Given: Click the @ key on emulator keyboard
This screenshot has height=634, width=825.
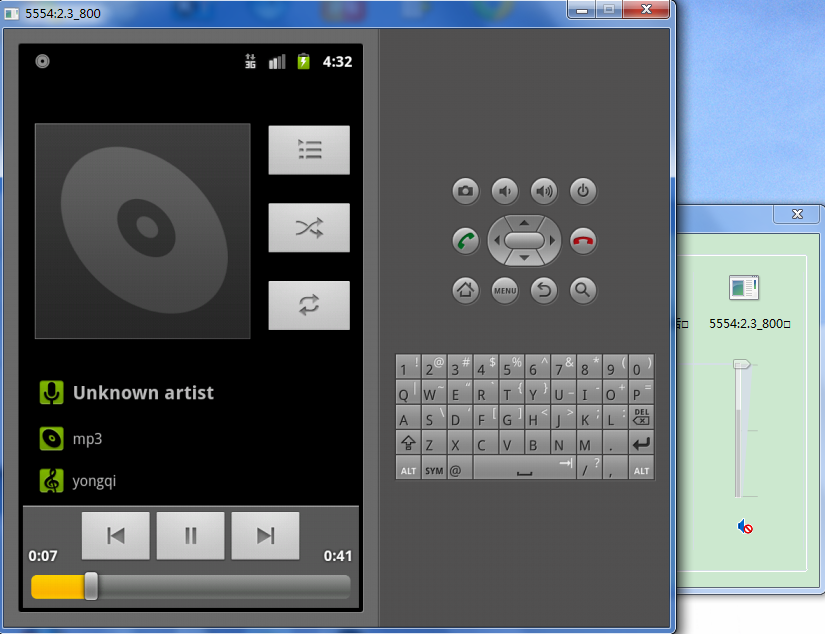Looking at the screenshot, I should [x=459, y=468].
